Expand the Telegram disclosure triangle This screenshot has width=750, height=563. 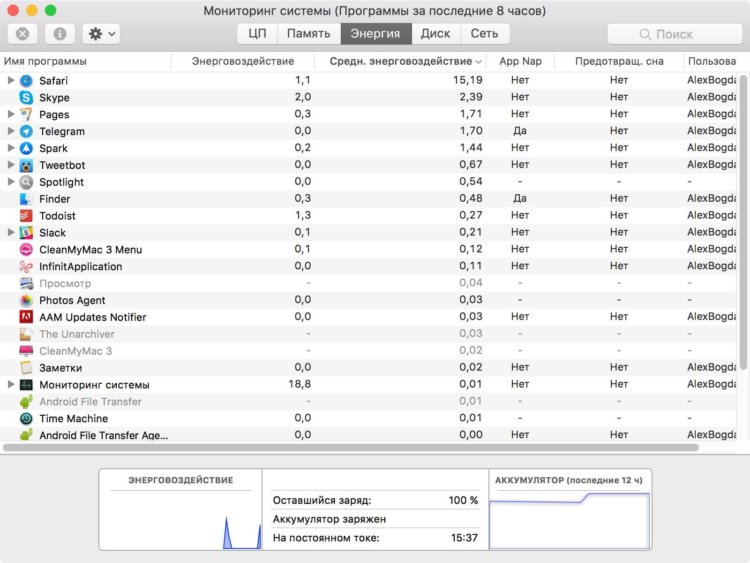(x=11, y=131)
